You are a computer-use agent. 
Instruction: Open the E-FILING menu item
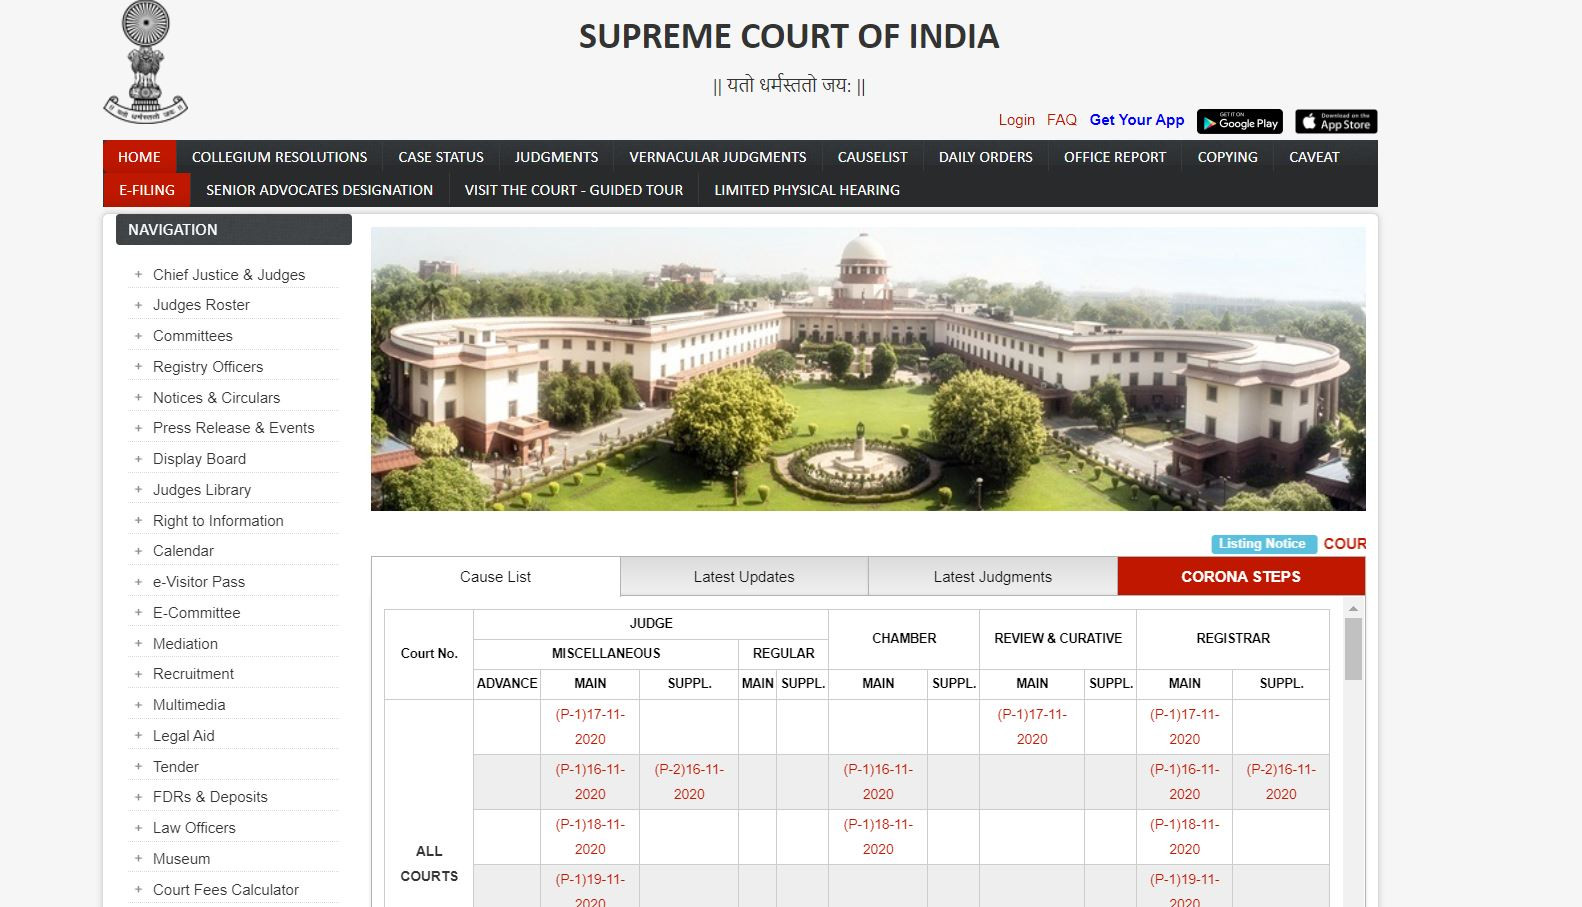coord(147,190)
